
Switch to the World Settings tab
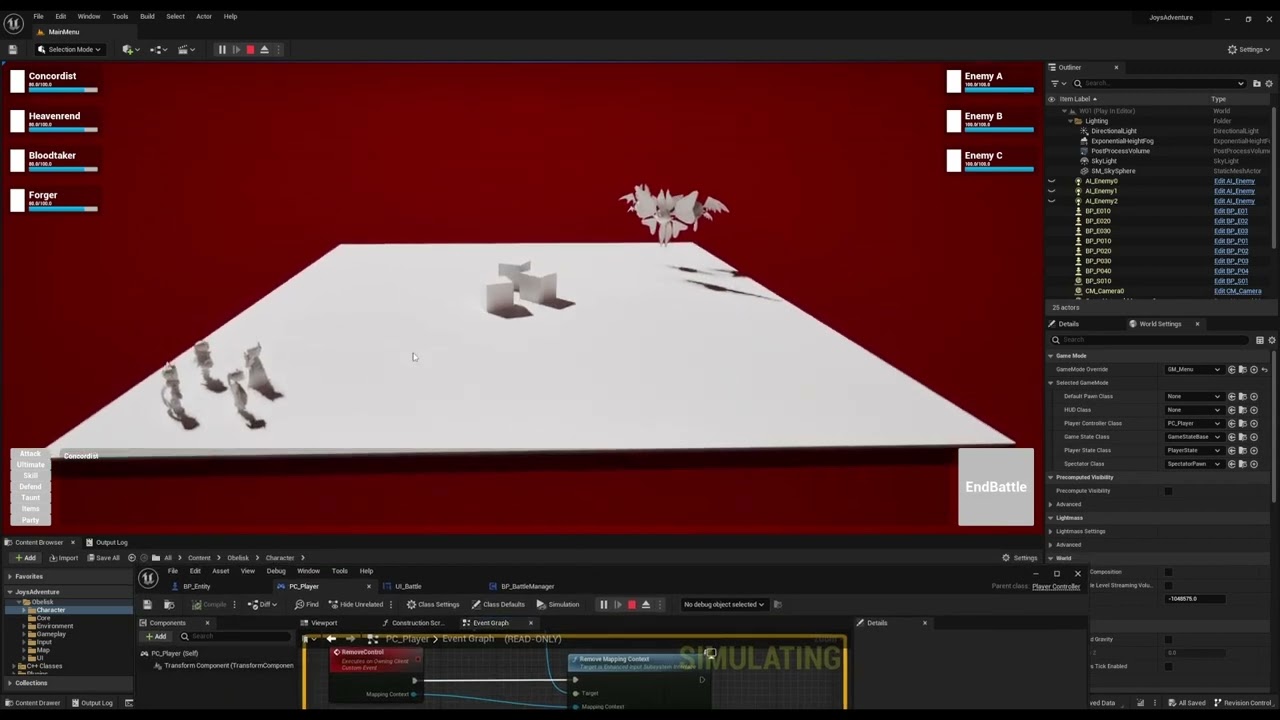coord(1160,324)
